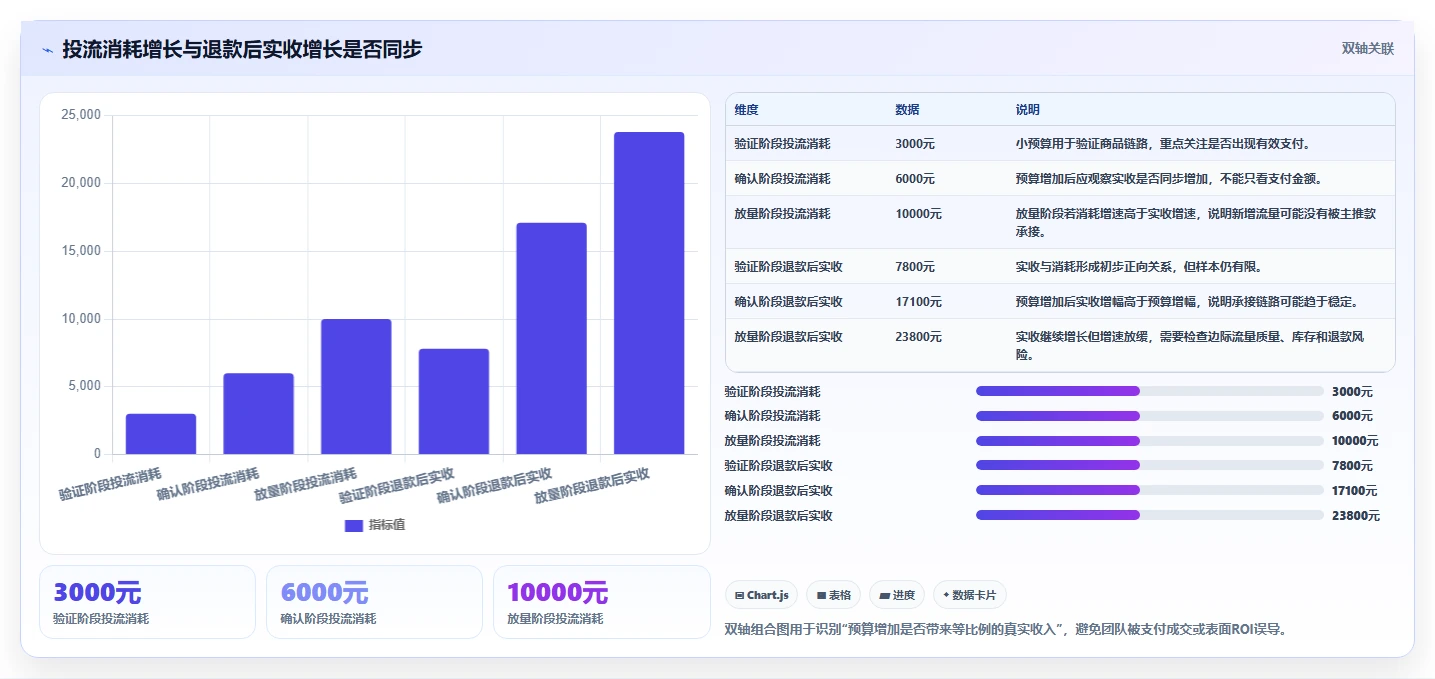The width and height of the screenshot is (1435, 679).
Task: Click the 6000元 cell in the table
Action: [915, 179]
